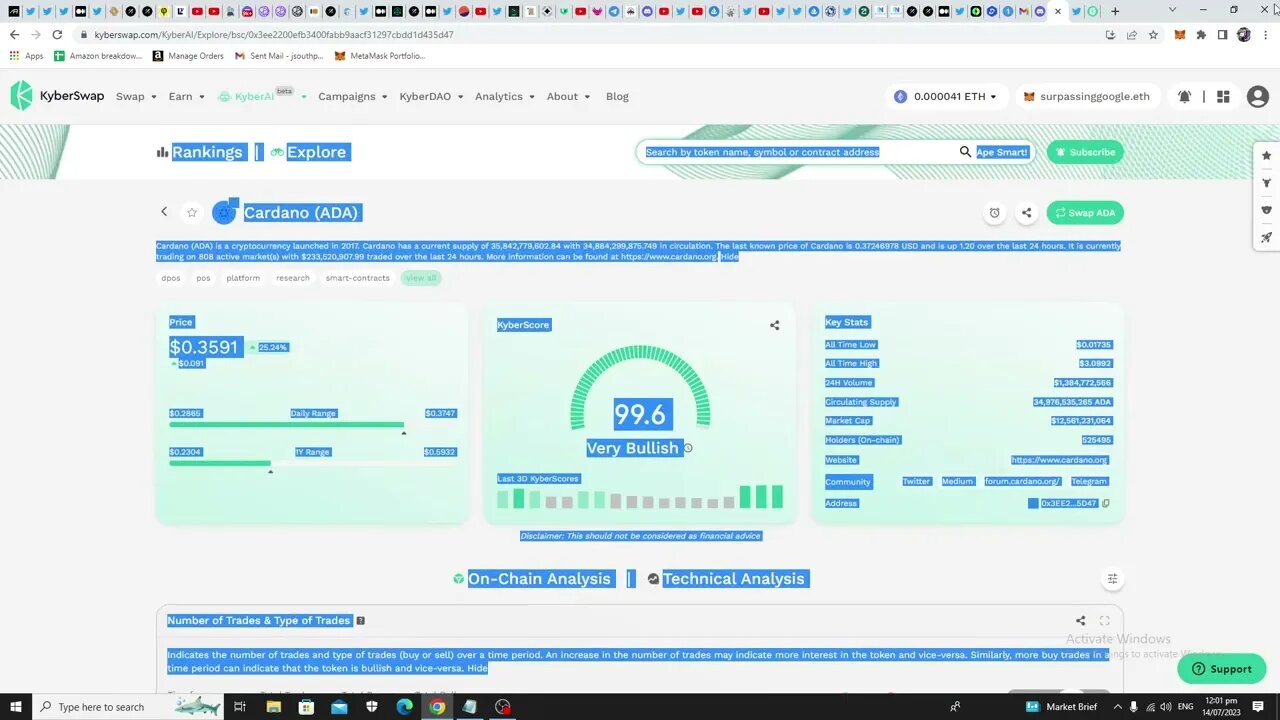Share Cardano token page
Image resolution: width=1280 pixels, height=720 pixels.
tap(1026, 212)
